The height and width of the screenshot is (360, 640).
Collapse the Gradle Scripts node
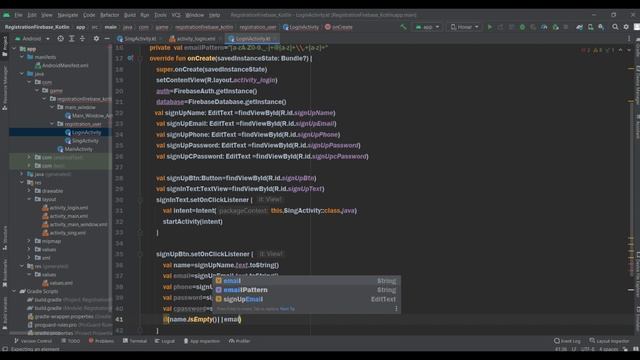coord(14,291)
